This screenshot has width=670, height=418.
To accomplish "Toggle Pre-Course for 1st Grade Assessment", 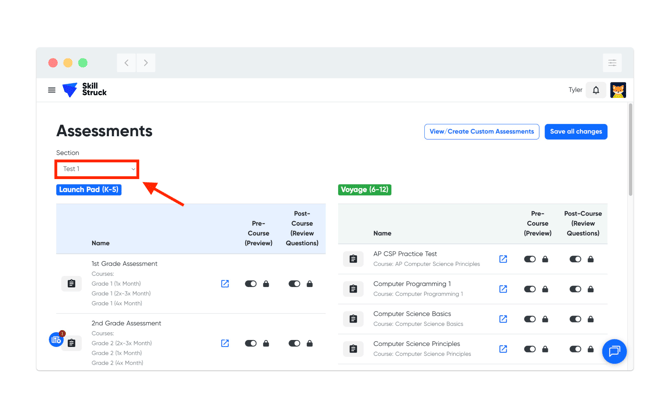I will 251,284.
